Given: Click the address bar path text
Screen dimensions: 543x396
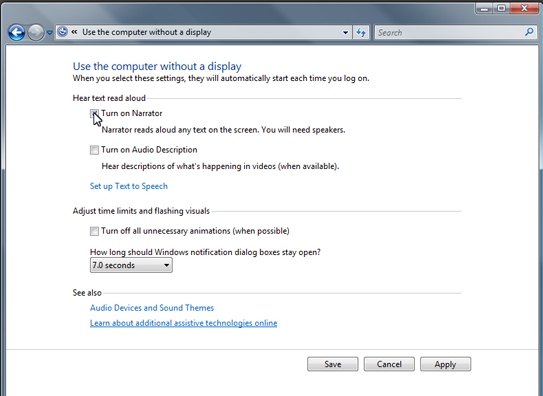Looking at the screenshot, I should [x=146, y=32].
